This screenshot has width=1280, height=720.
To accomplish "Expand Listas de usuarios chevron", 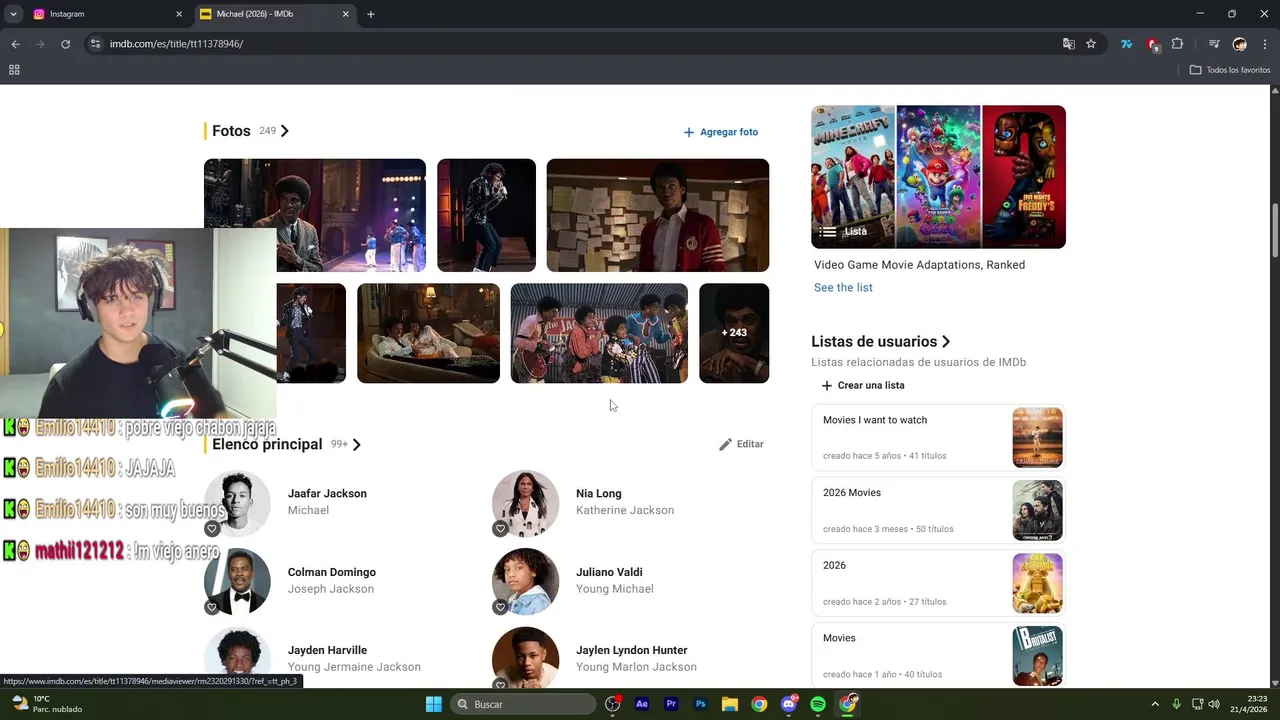I will pos(946,342).
